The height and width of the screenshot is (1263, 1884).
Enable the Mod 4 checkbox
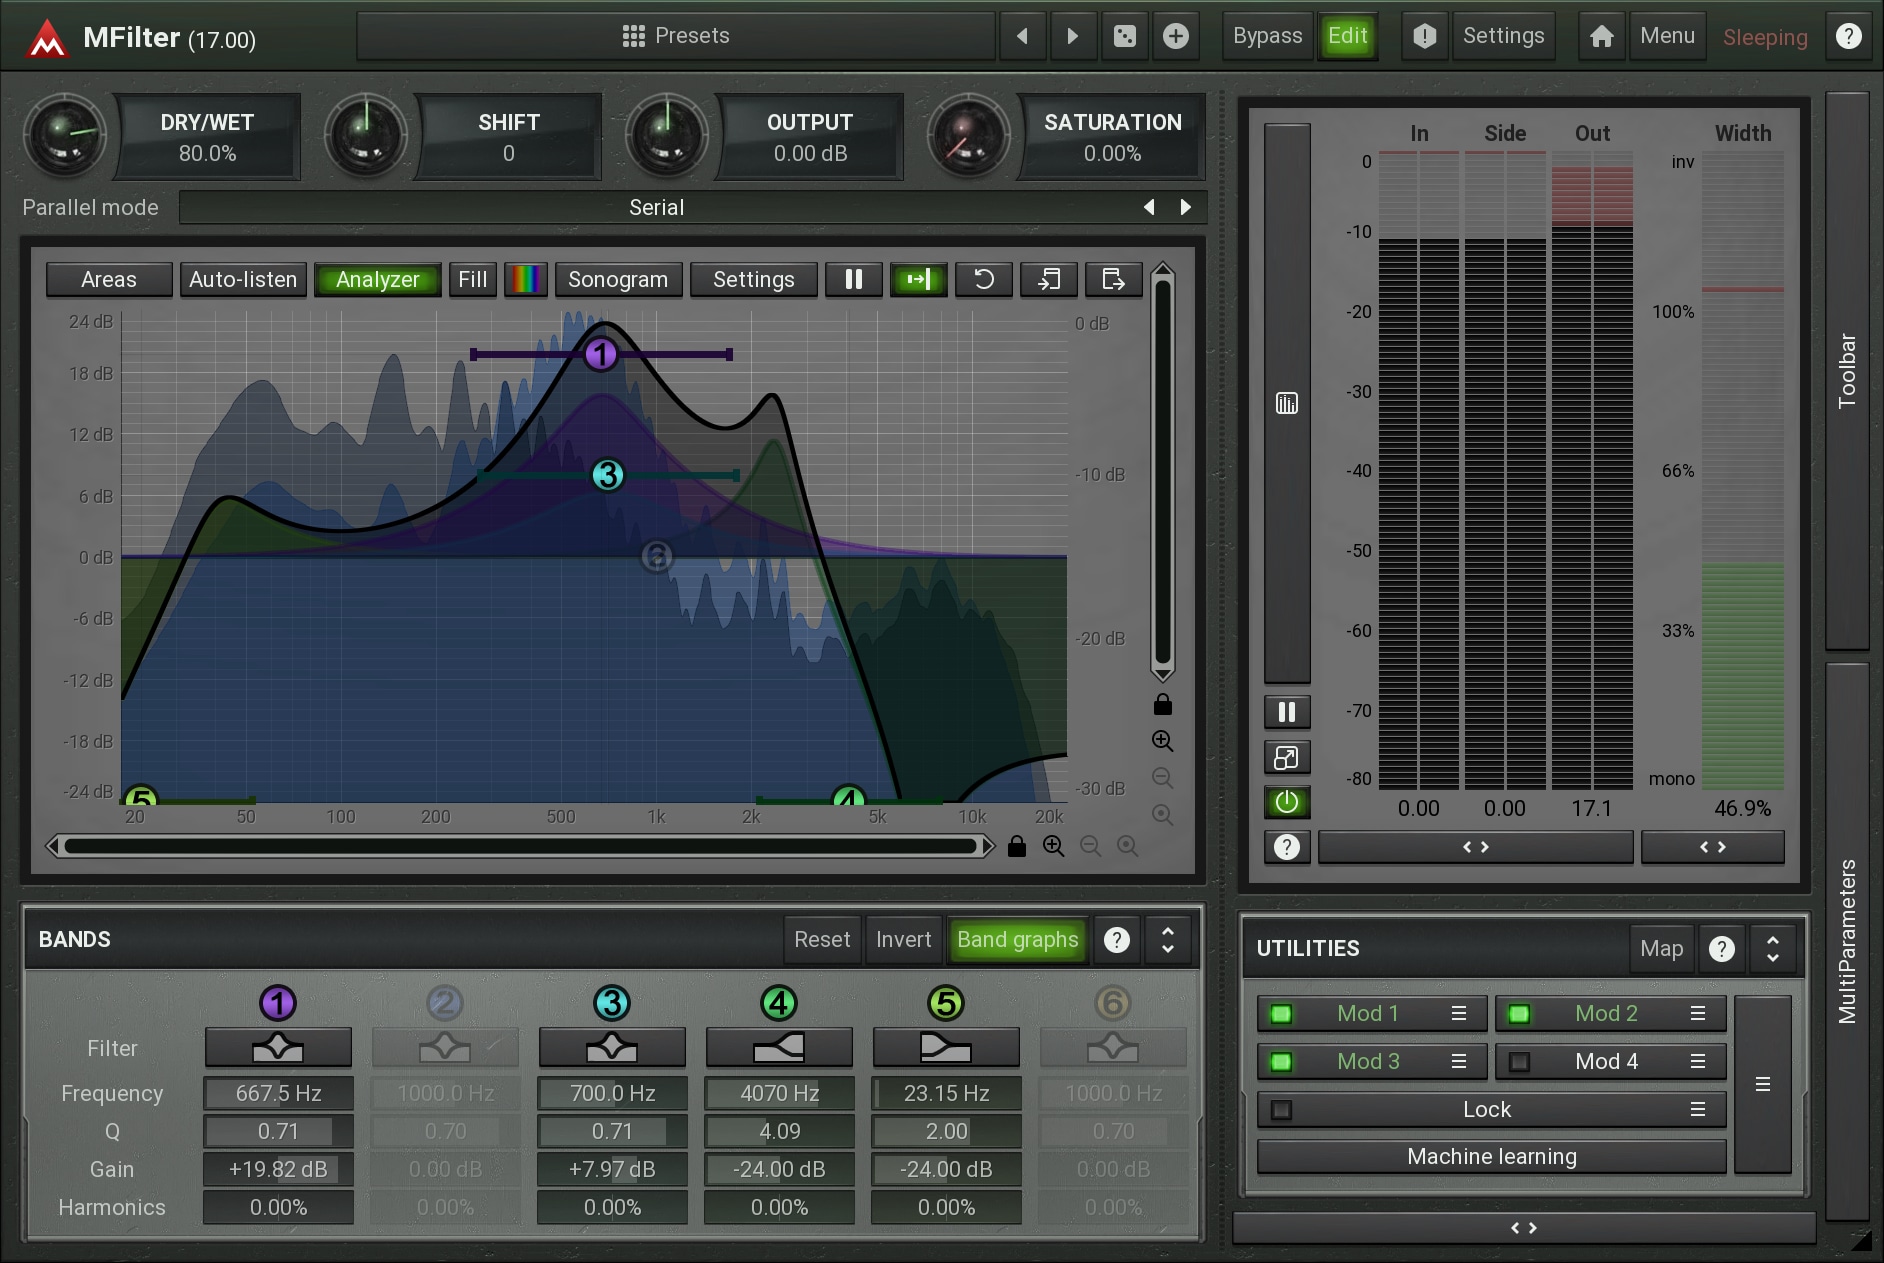pyautogui.click(x=1519, y=1062)
